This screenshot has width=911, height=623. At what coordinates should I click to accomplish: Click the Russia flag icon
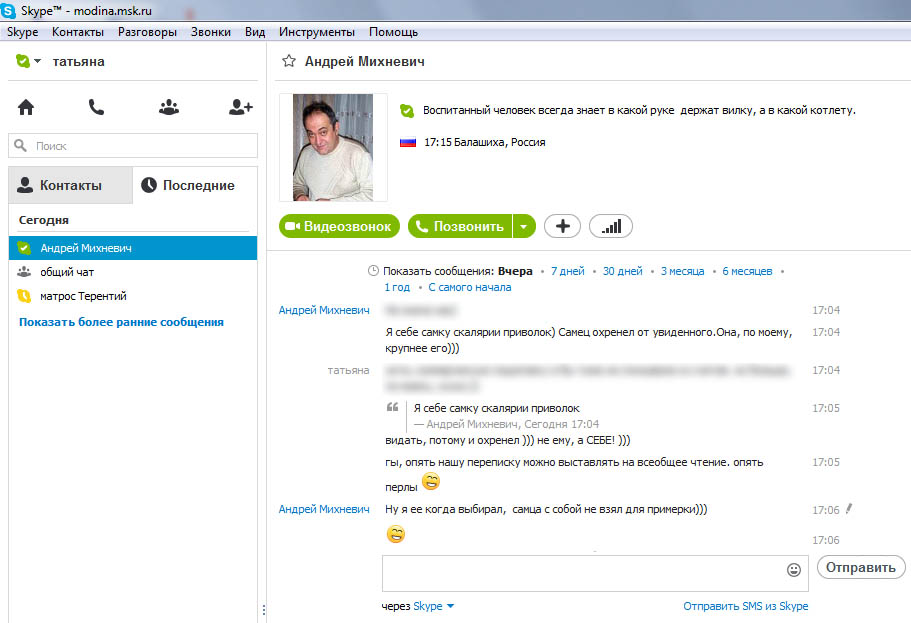tap(408, 142)
